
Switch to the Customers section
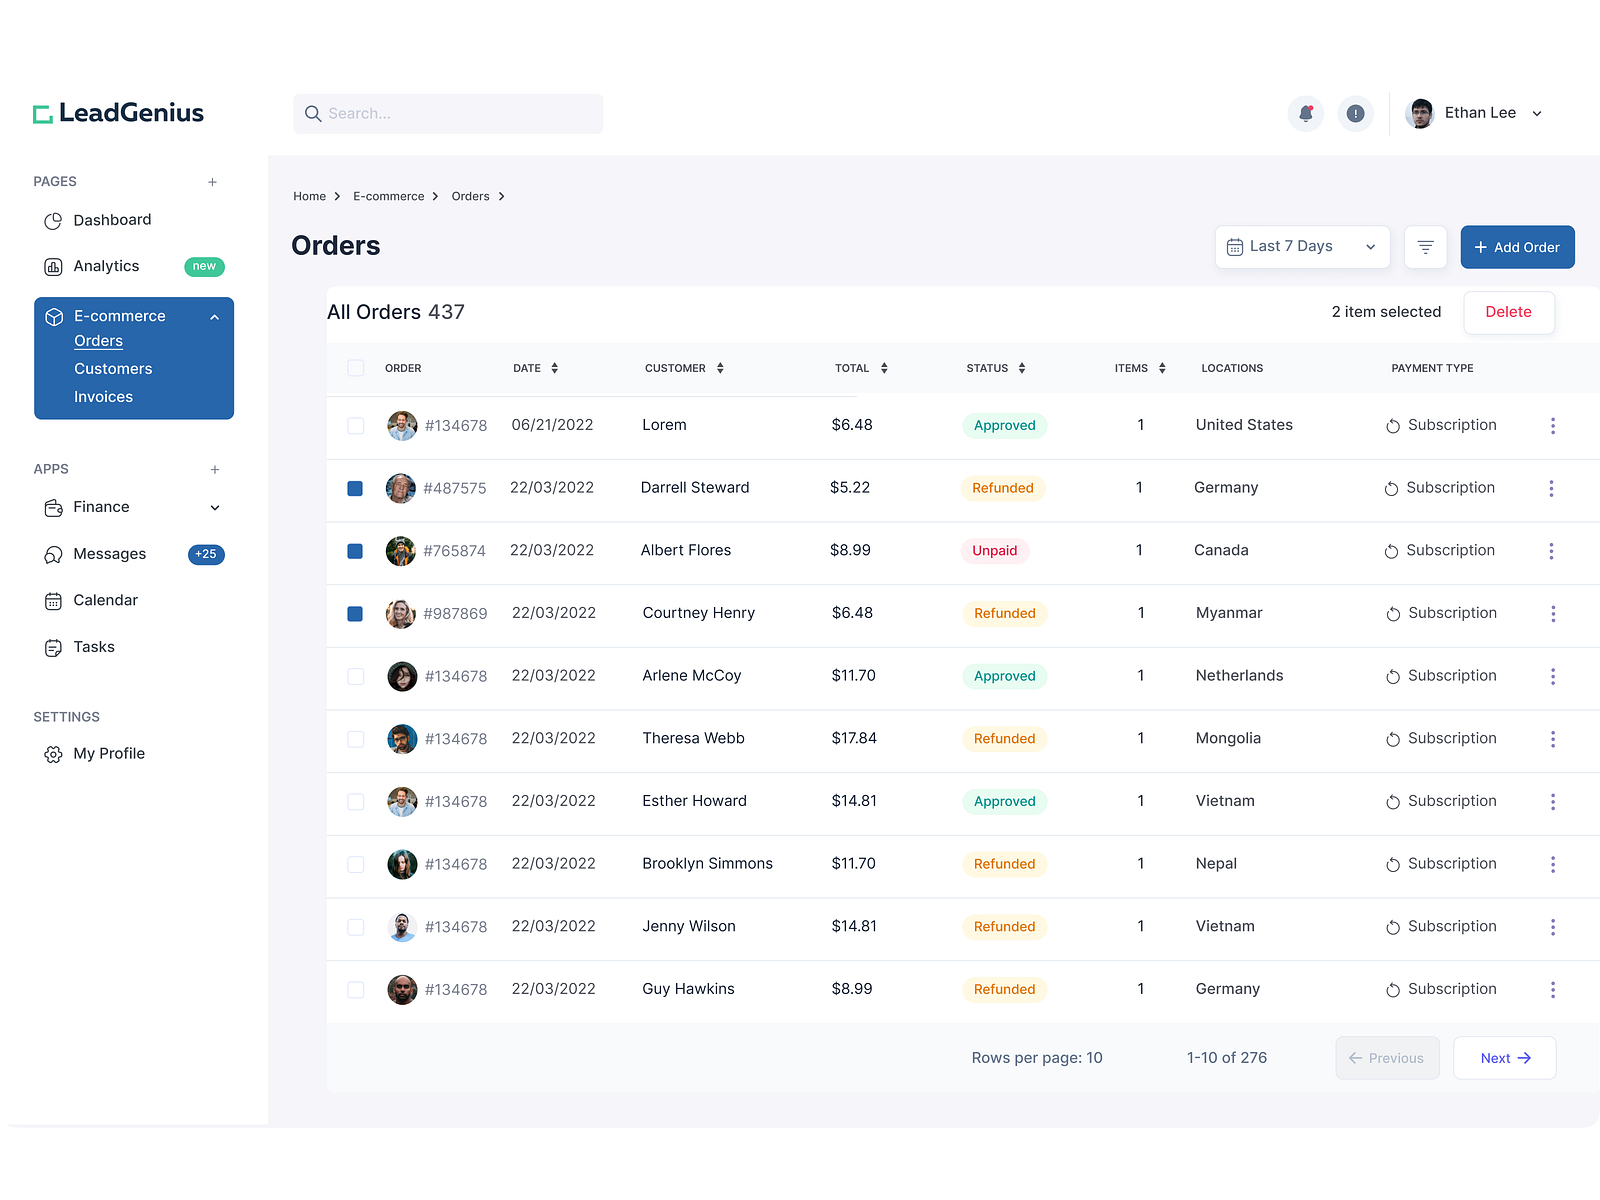point(113,368)
